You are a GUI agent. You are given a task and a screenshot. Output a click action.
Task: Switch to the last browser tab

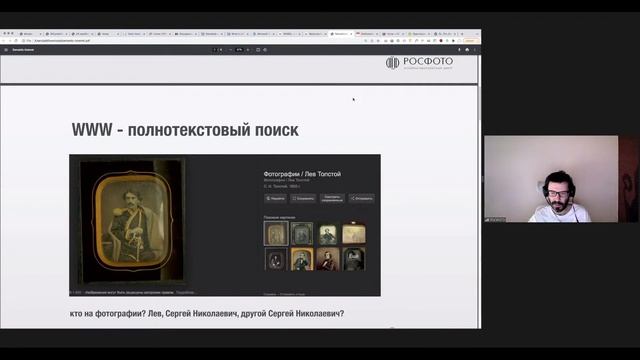[x=446, y=34]
